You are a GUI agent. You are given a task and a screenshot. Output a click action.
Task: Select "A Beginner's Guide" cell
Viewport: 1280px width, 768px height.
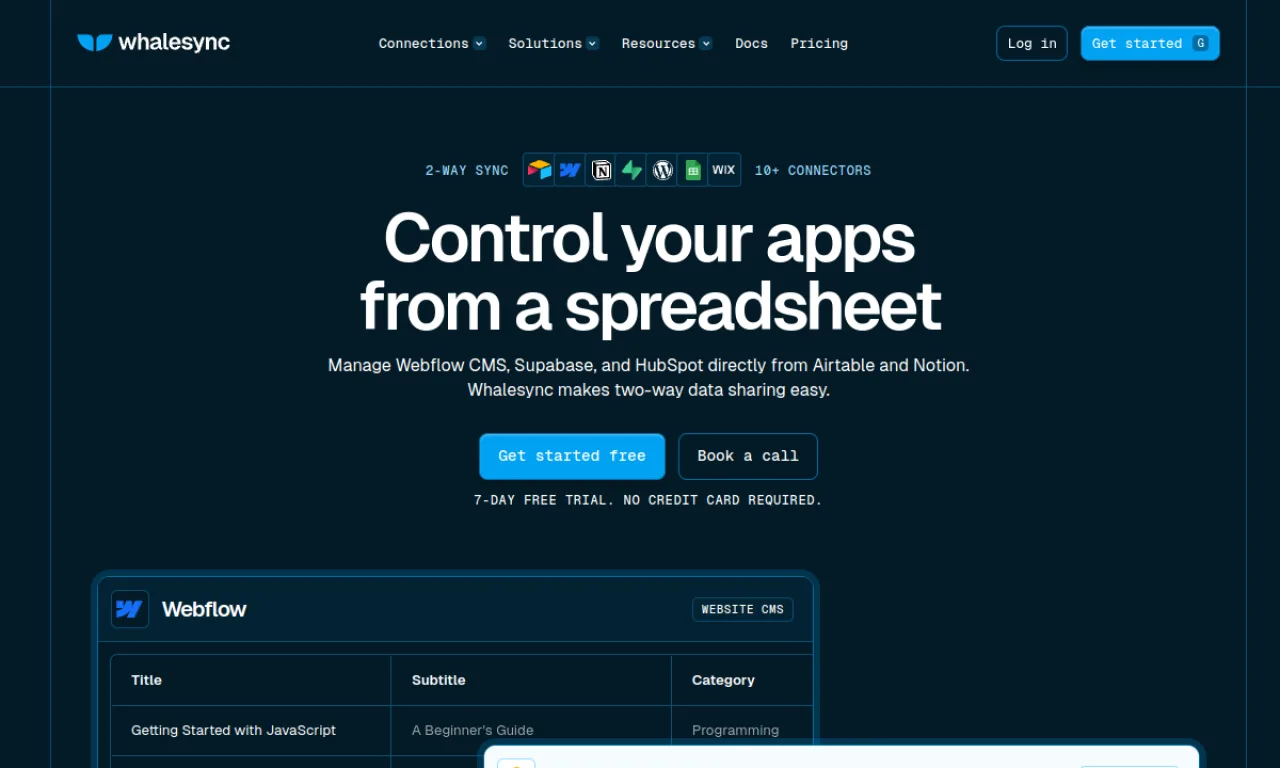coord(531,730)
